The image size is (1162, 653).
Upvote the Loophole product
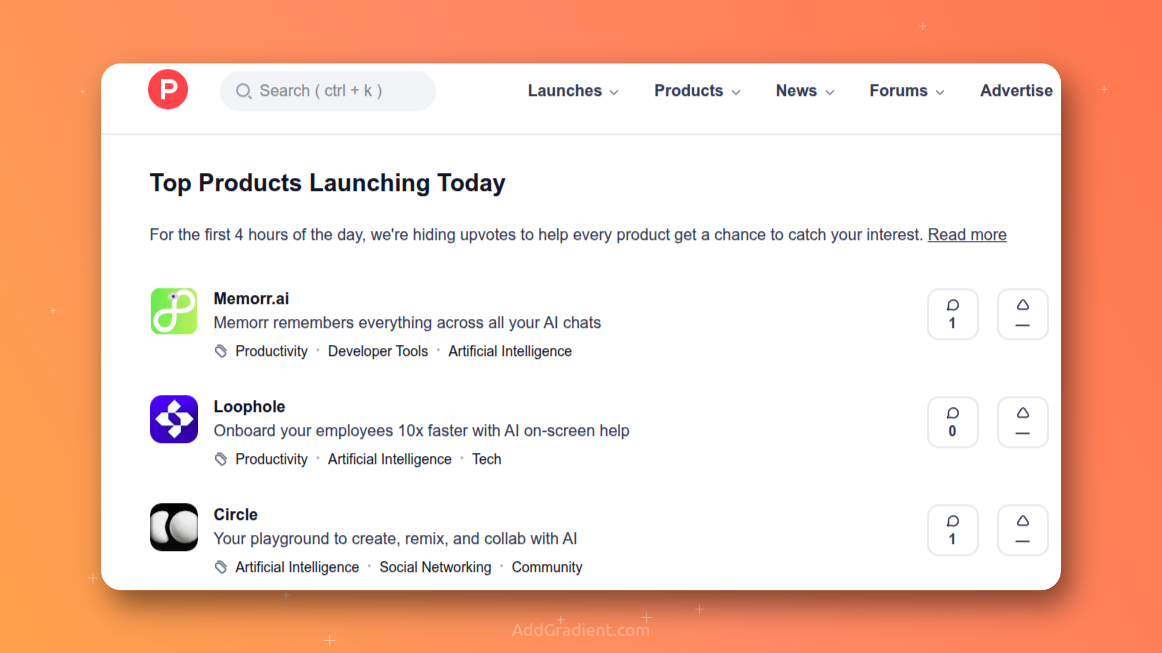click(1022, 421)
